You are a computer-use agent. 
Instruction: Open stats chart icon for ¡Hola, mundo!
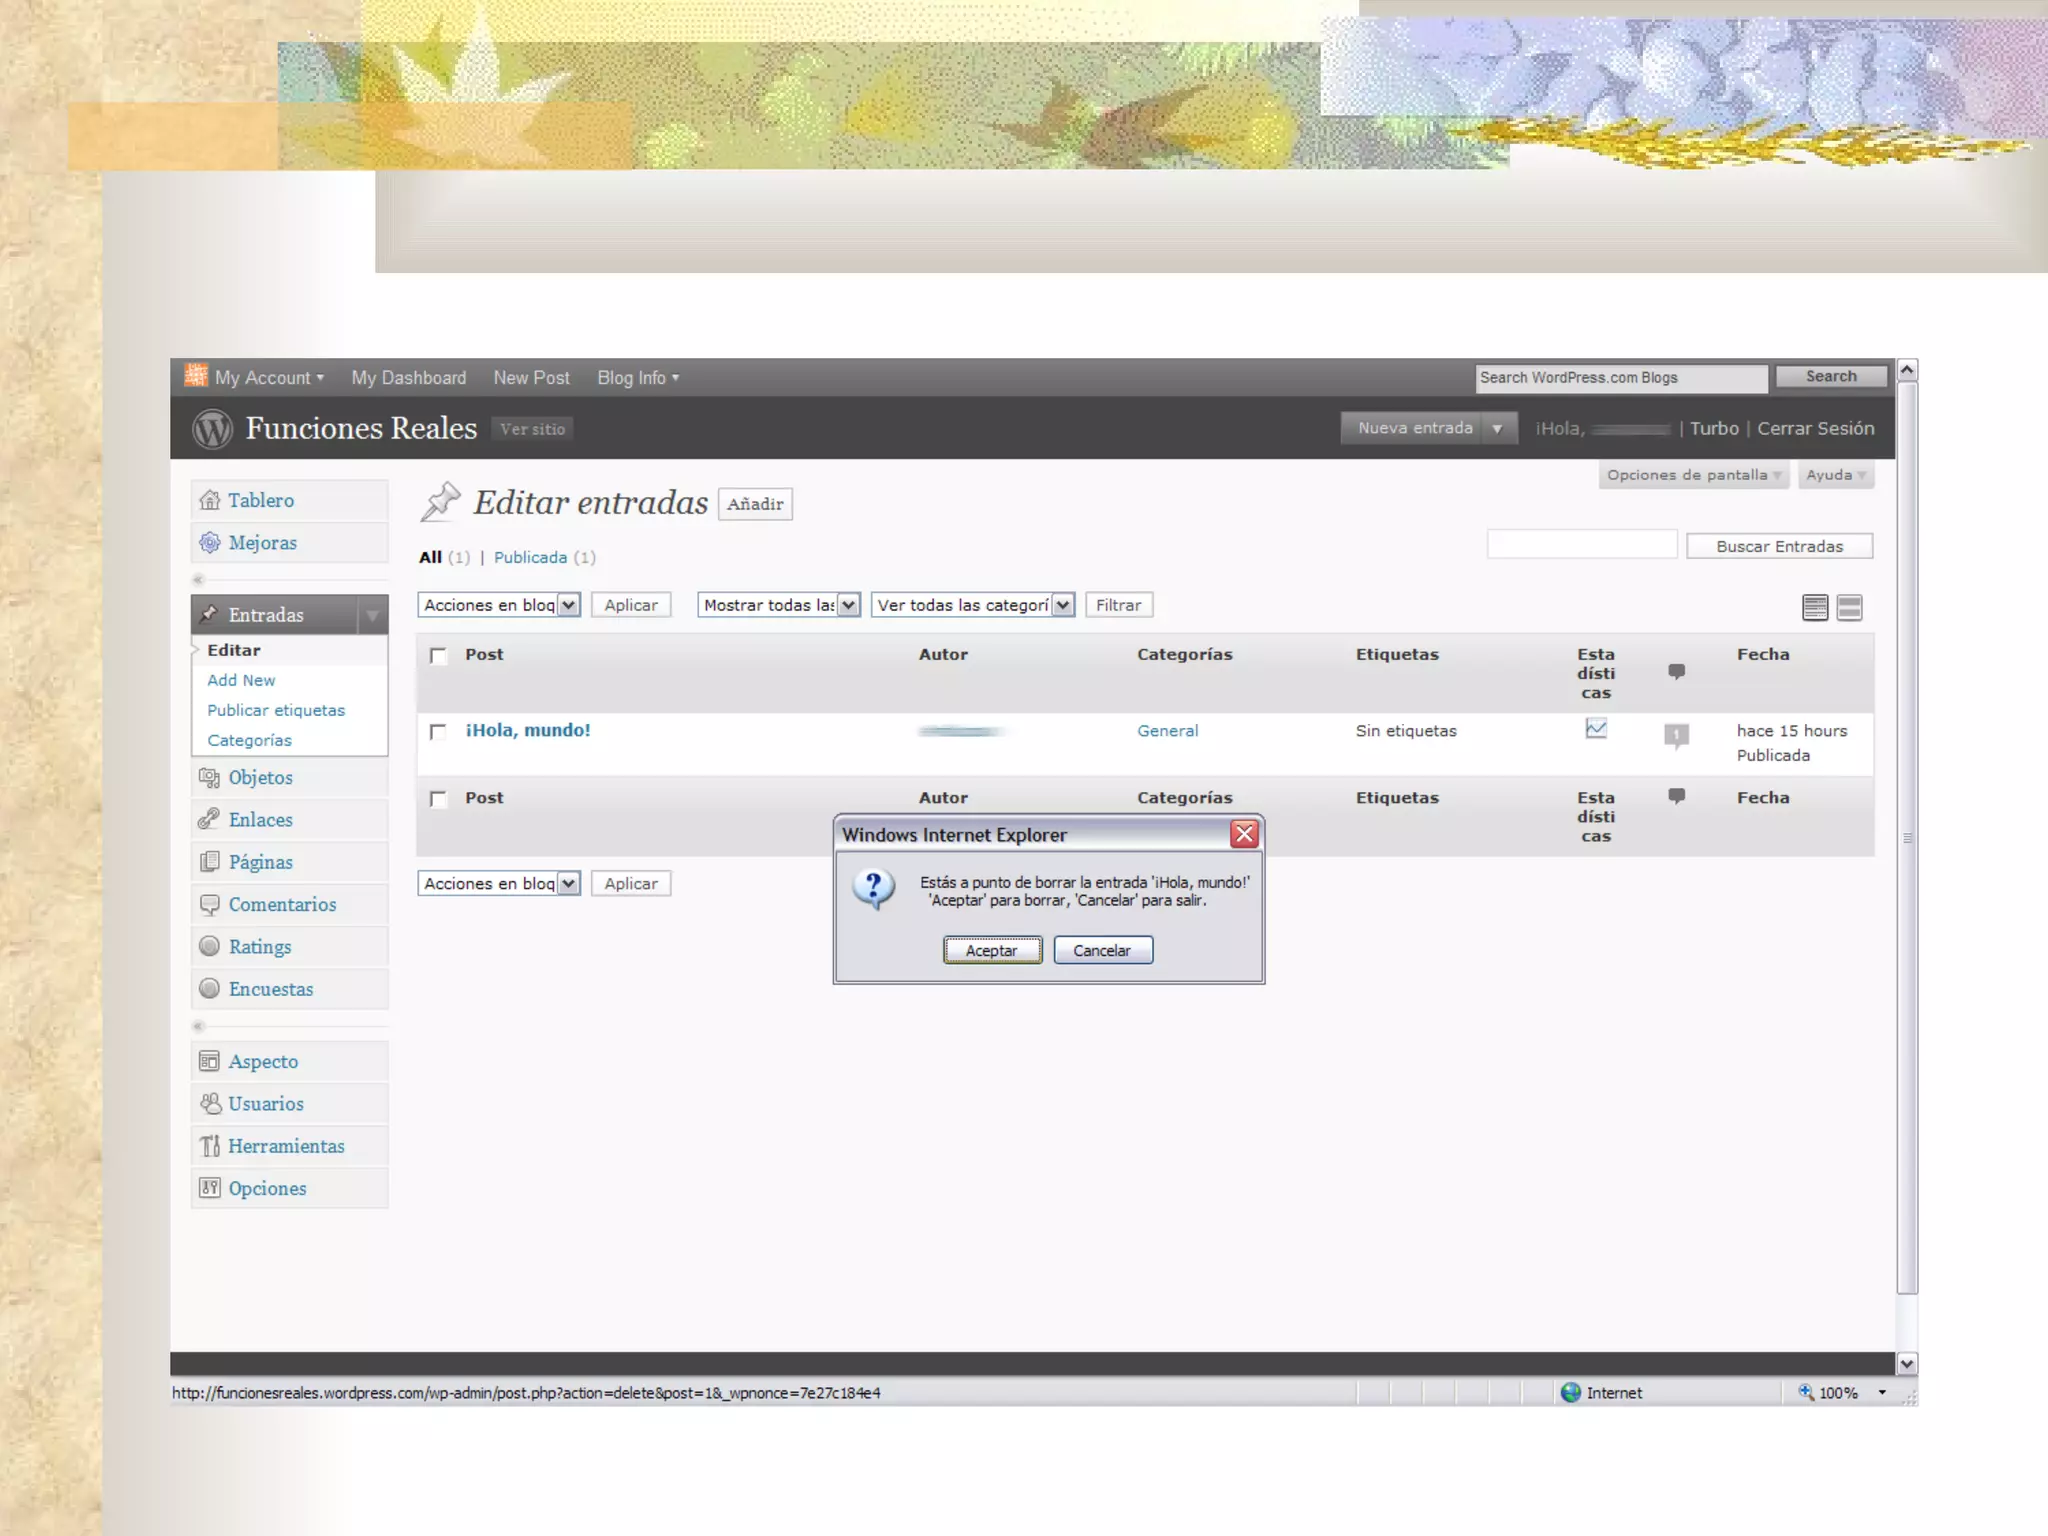(x=1596, y=730)
